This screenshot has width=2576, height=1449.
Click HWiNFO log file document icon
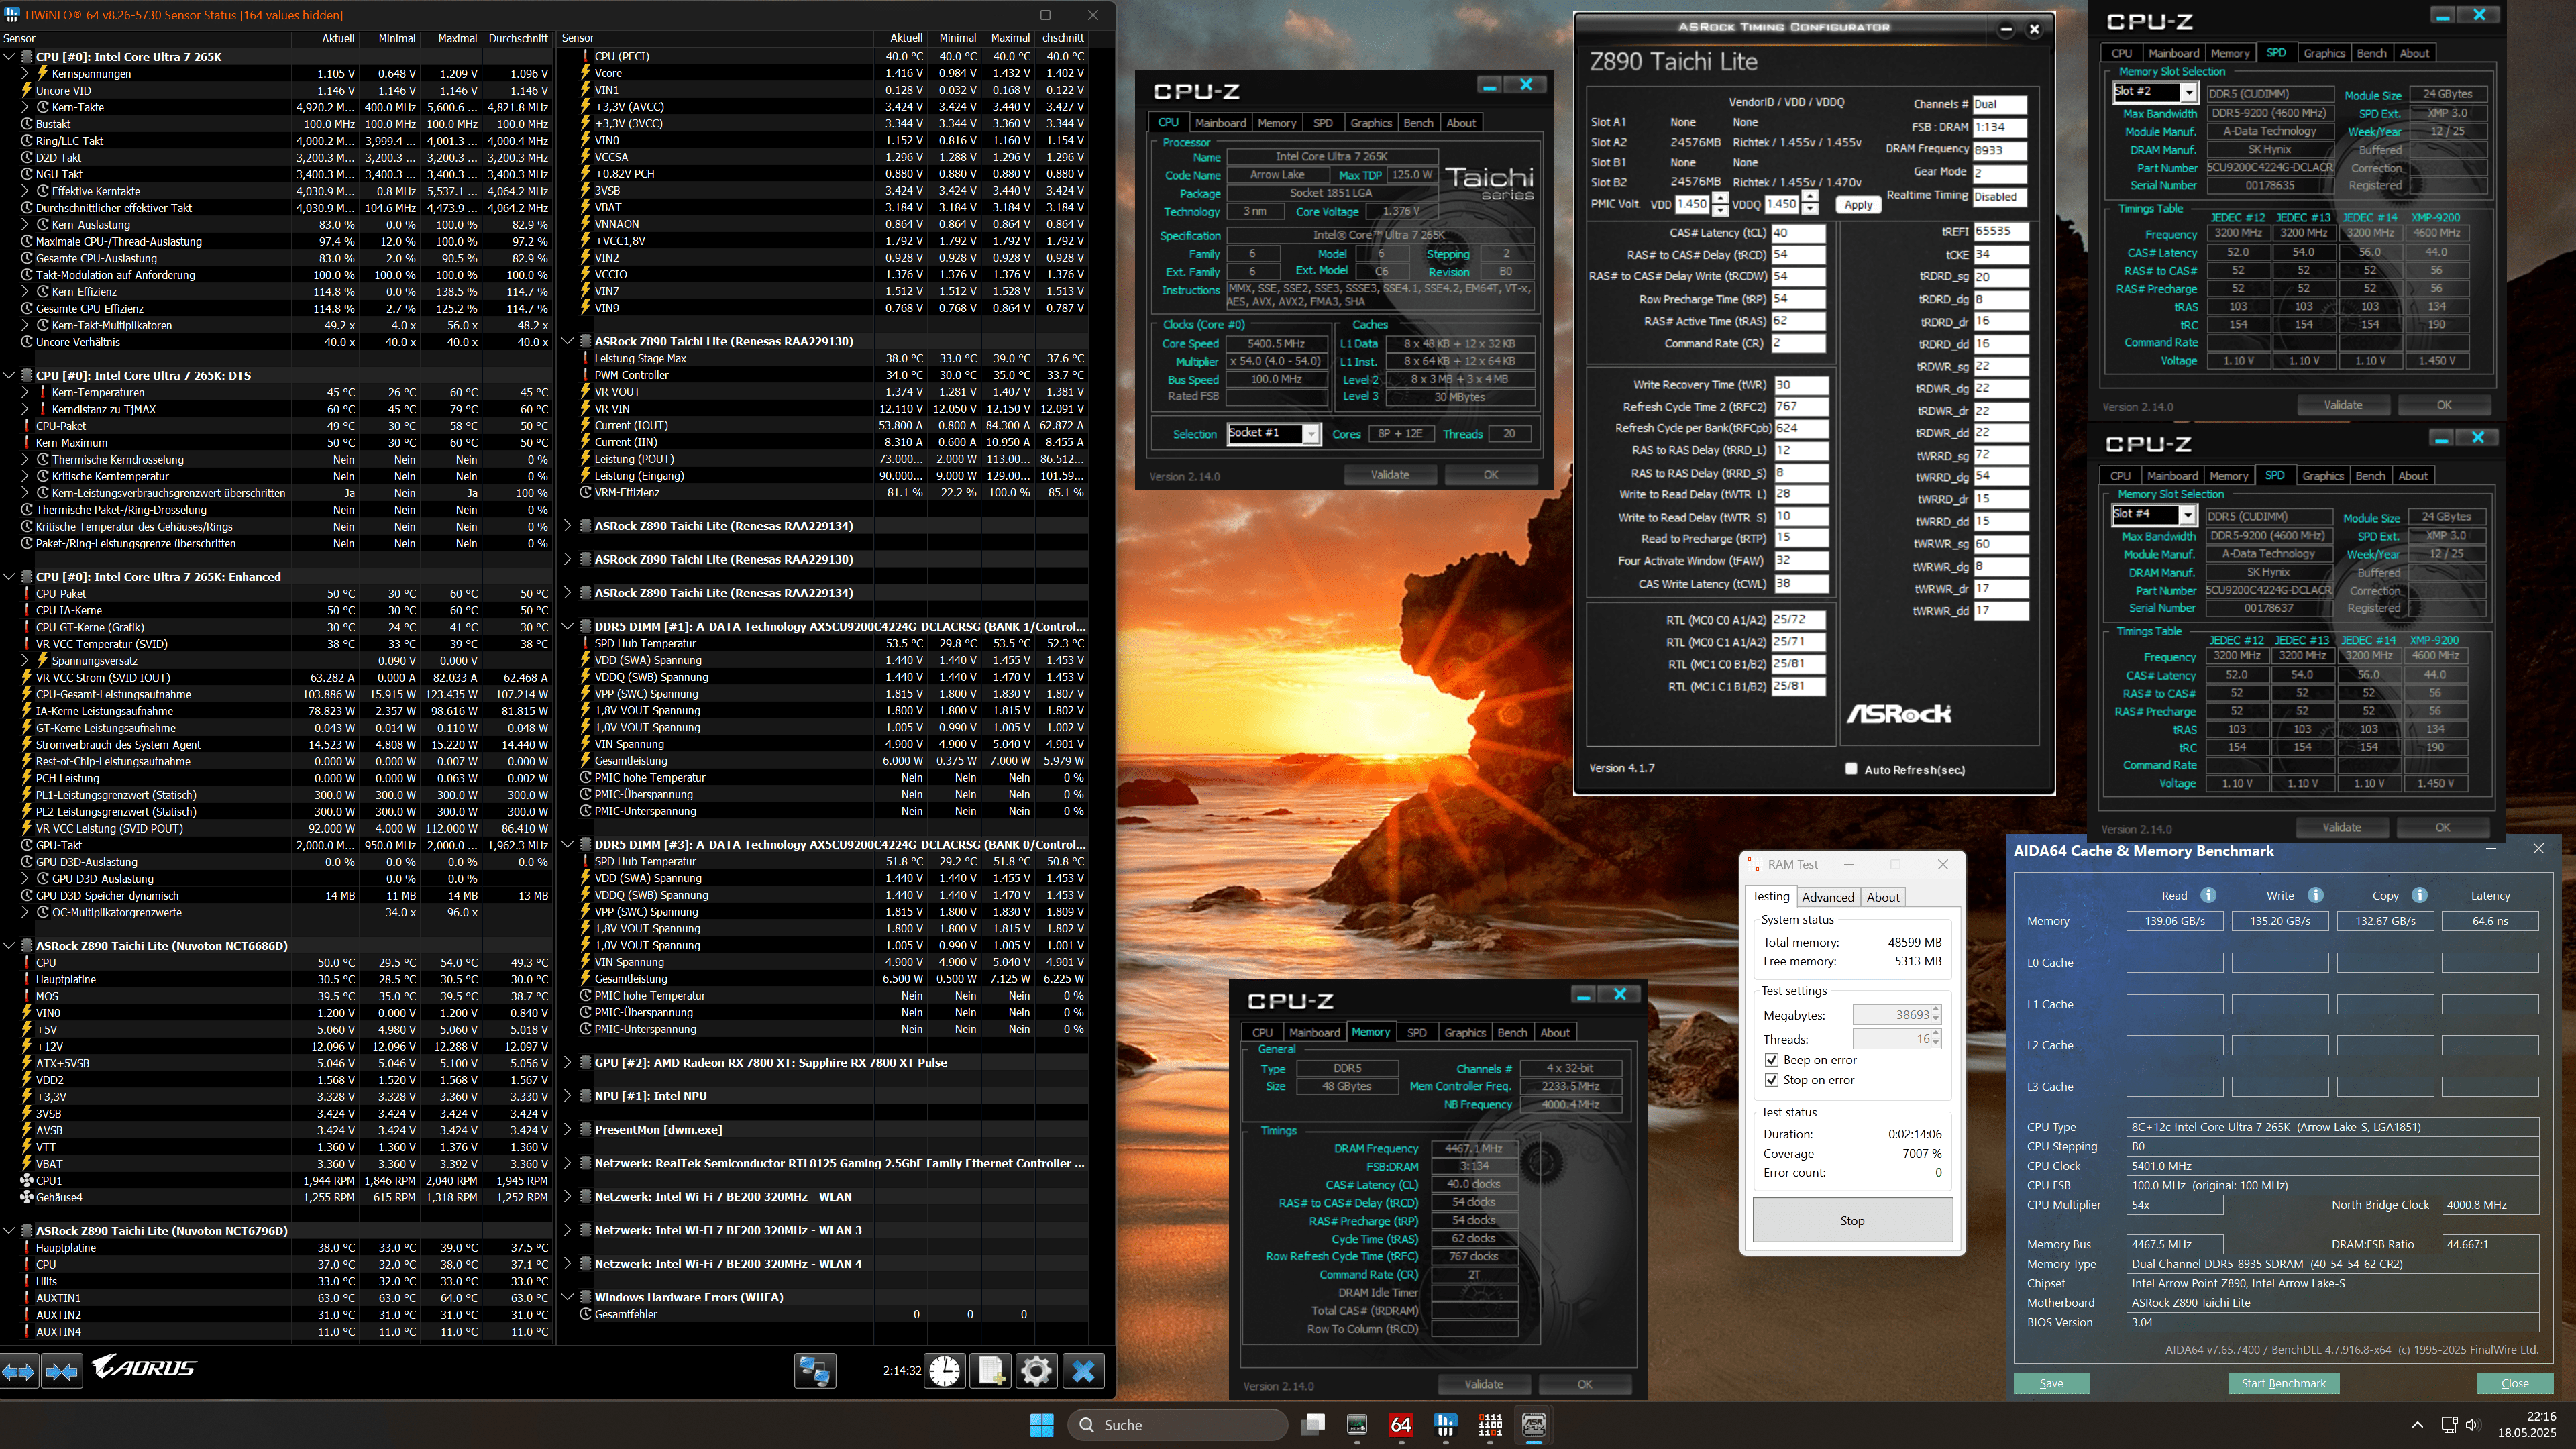(x=990, y=1371)
